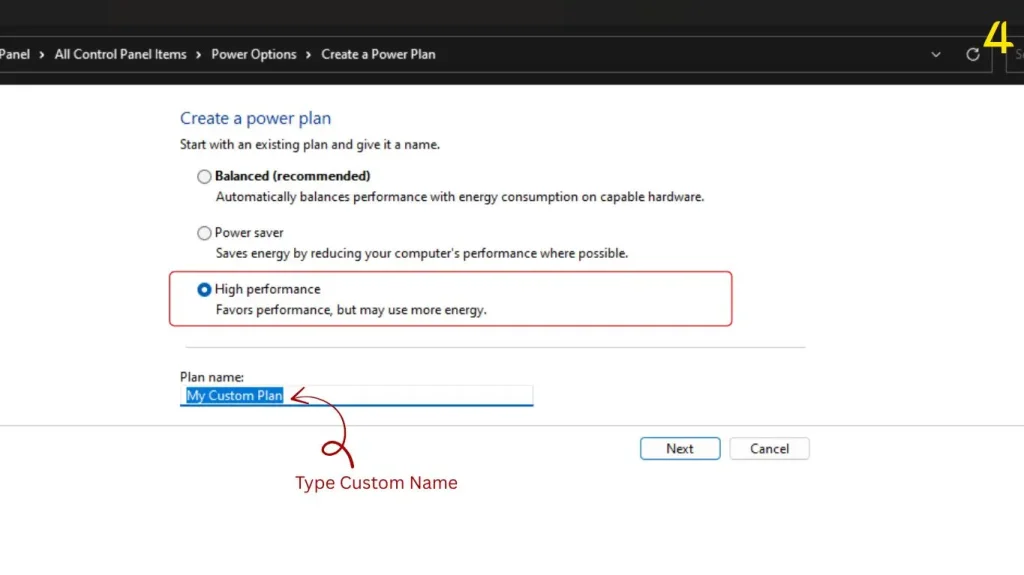This screenshot has width=1024, height=575.
Task: Click the refresh icon in address bar
Action: [972, 55]
